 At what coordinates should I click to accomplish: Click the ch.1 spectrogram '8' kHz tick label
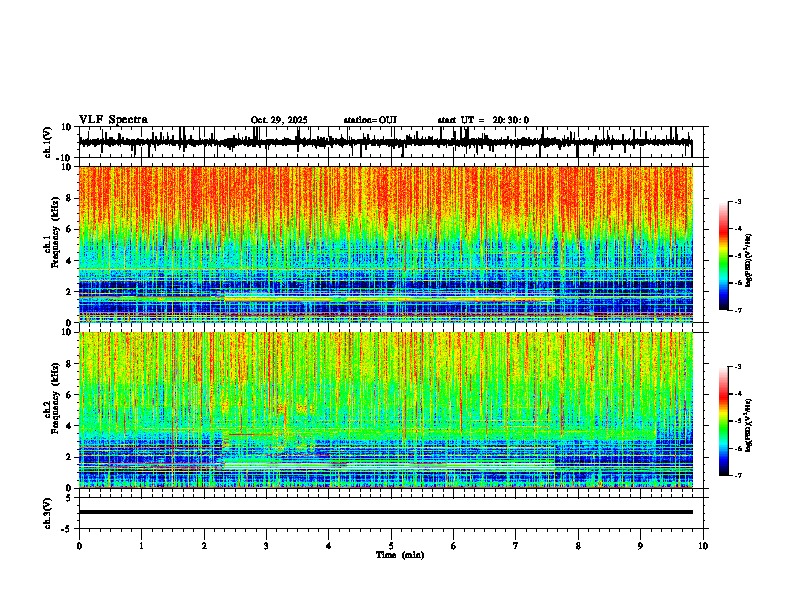point(70,198)
